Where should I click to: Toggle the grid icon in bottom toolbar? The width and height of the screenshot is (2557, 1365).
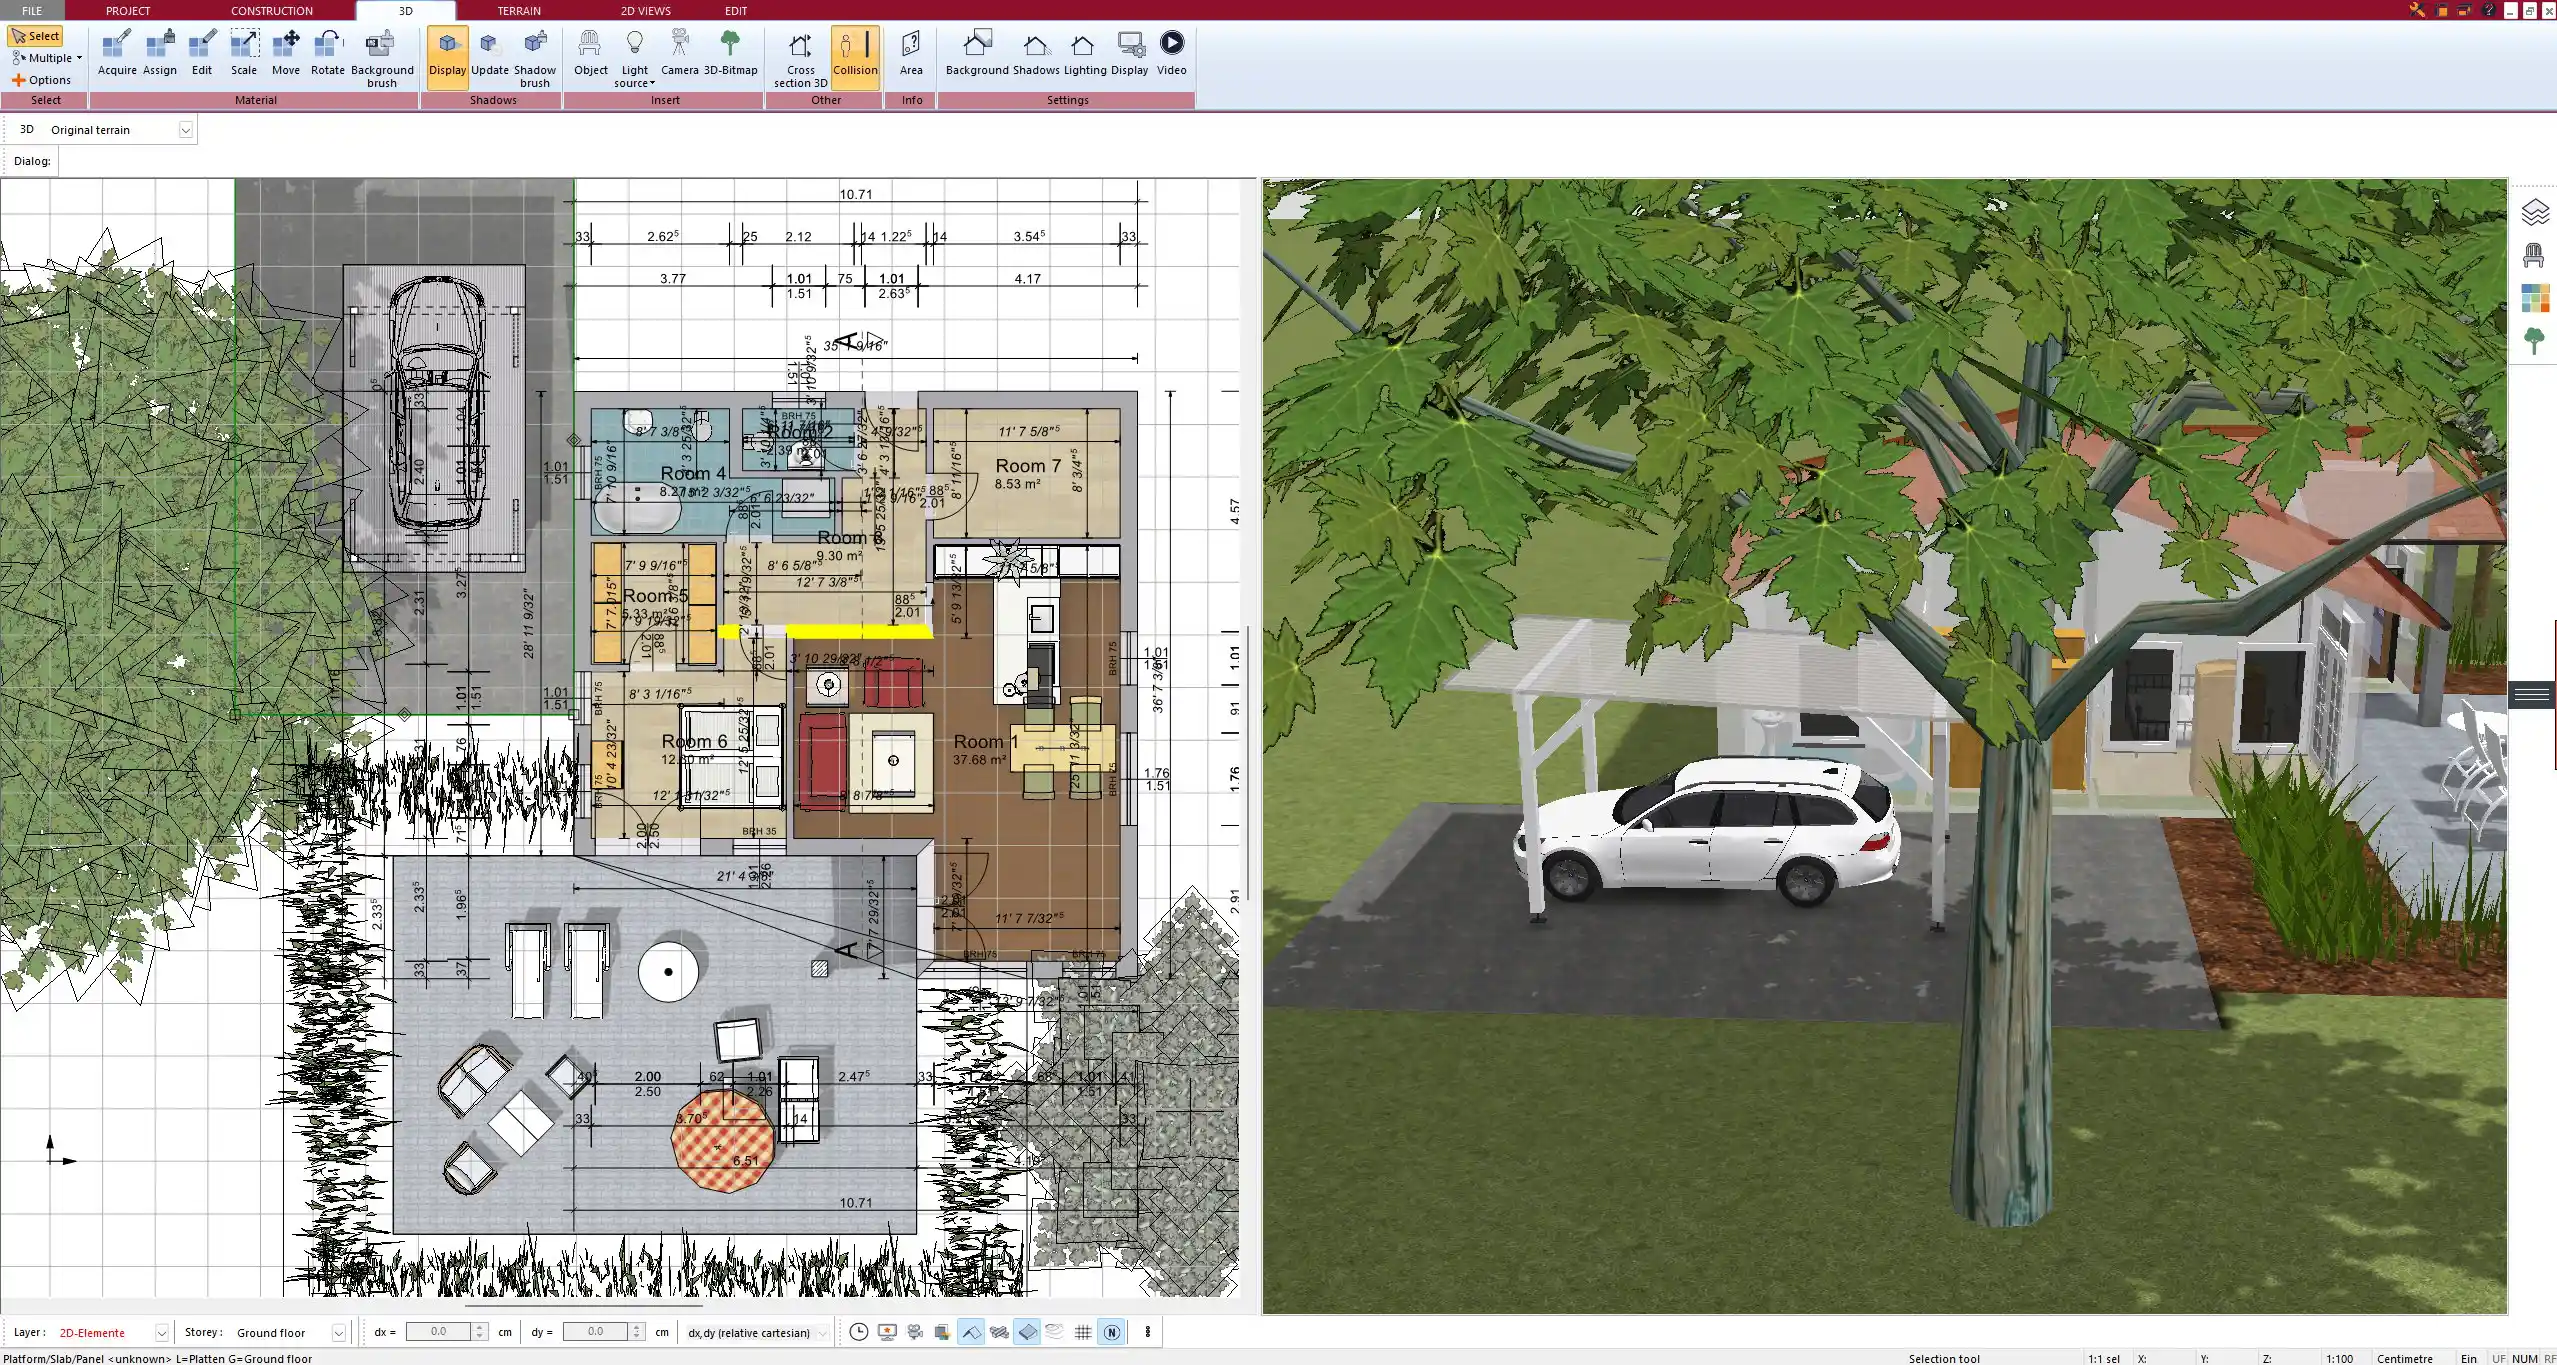click(x=1083, y=1331)
